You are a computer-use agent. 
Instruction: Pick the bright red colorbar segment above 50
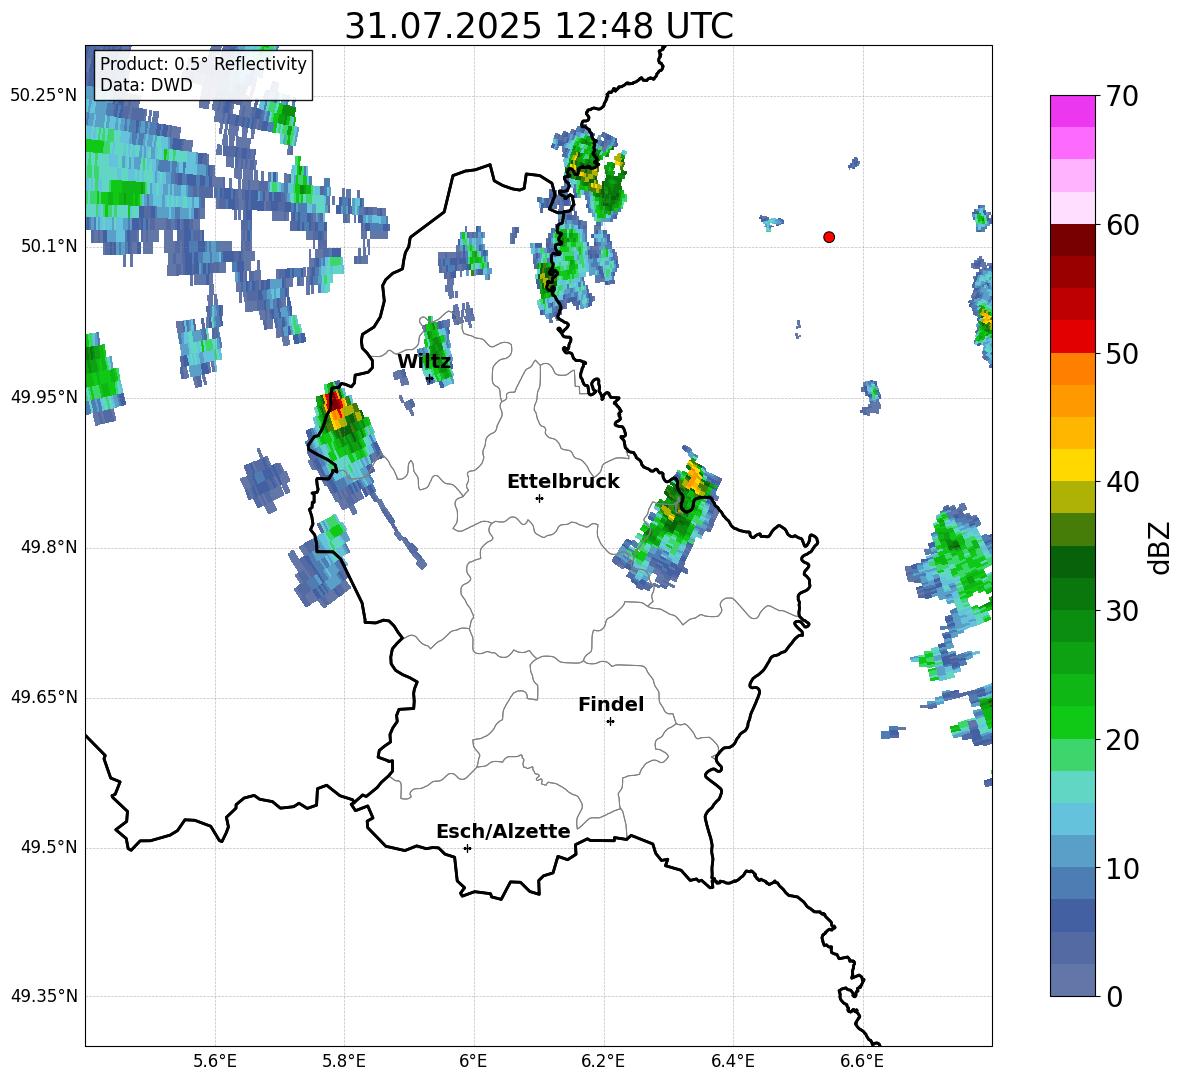click(x=1072, y=337)
